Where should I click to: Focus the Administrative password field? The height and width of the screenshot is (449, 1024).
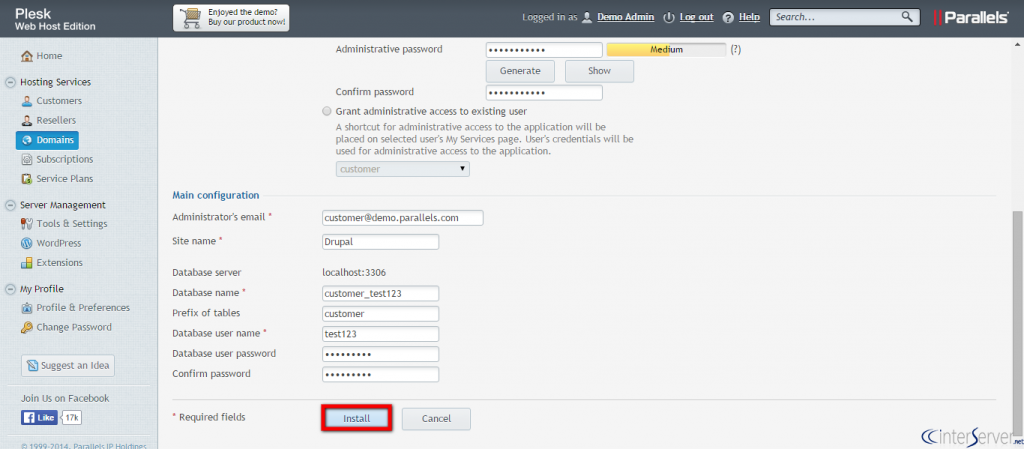pyautogui.click(x=544, y=50)
